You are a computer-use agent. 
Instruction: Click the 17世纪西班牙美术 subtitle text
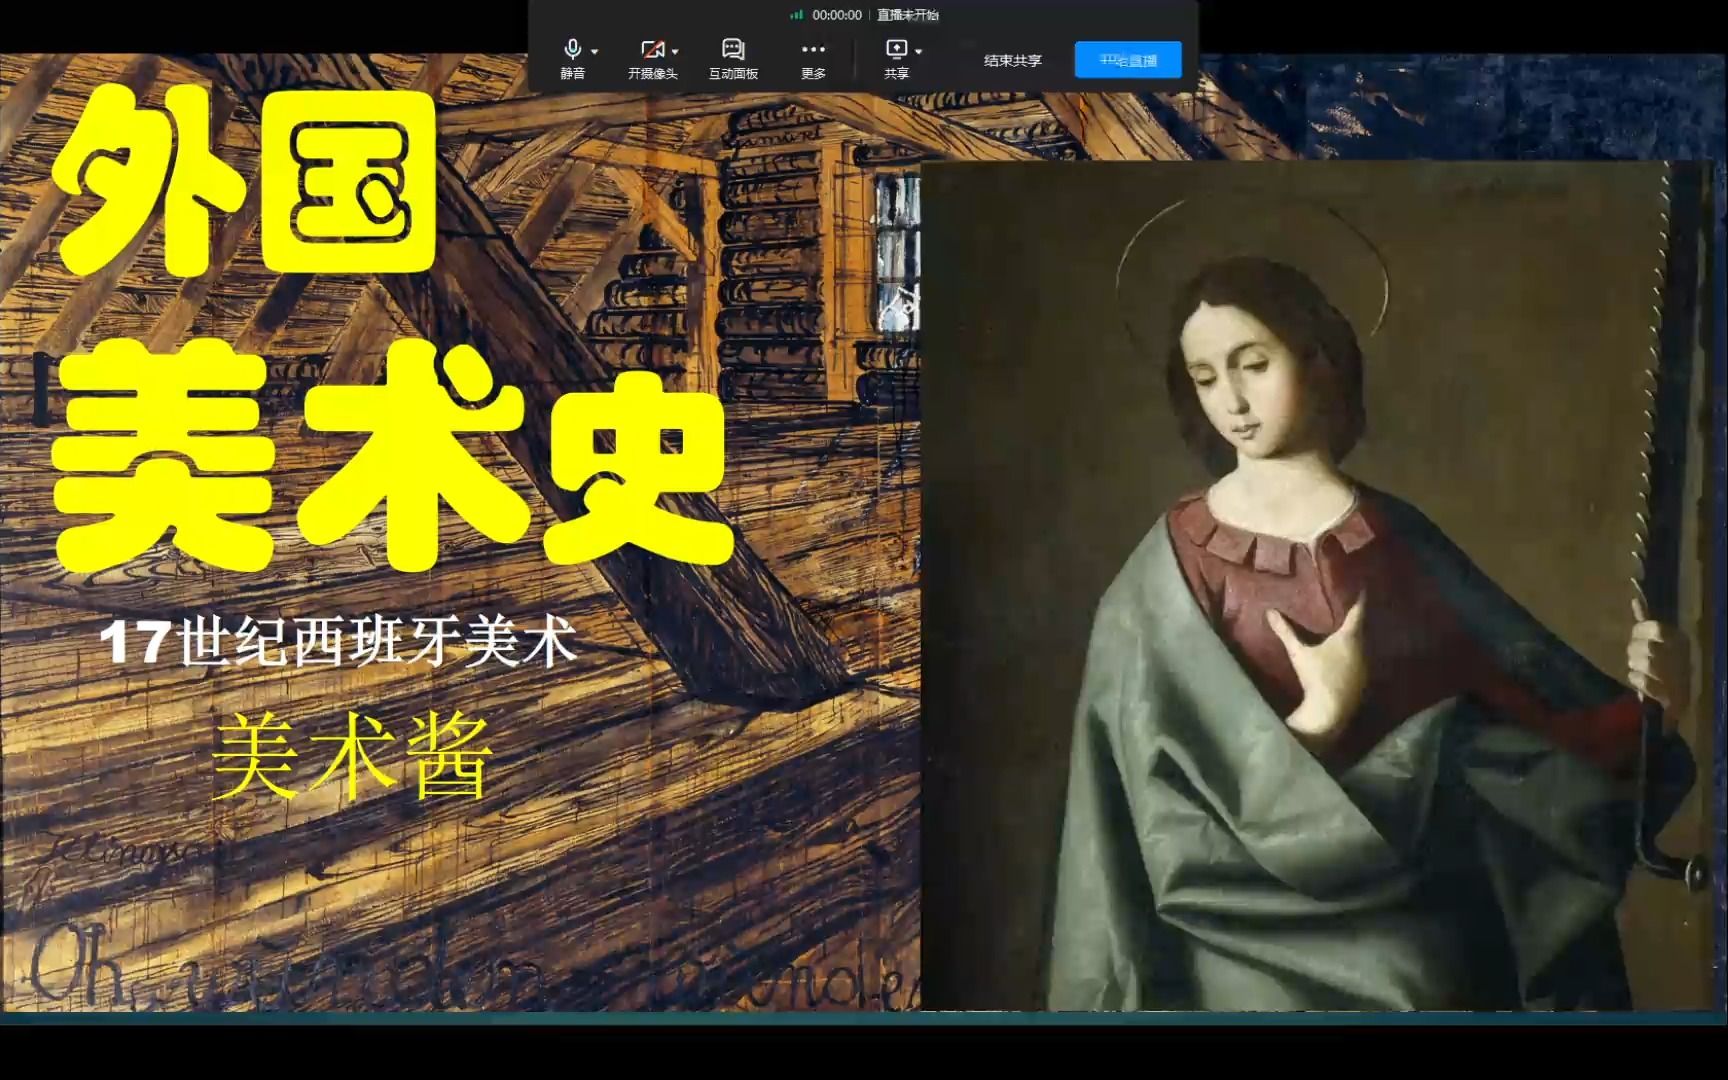click(x=339, y=641)
